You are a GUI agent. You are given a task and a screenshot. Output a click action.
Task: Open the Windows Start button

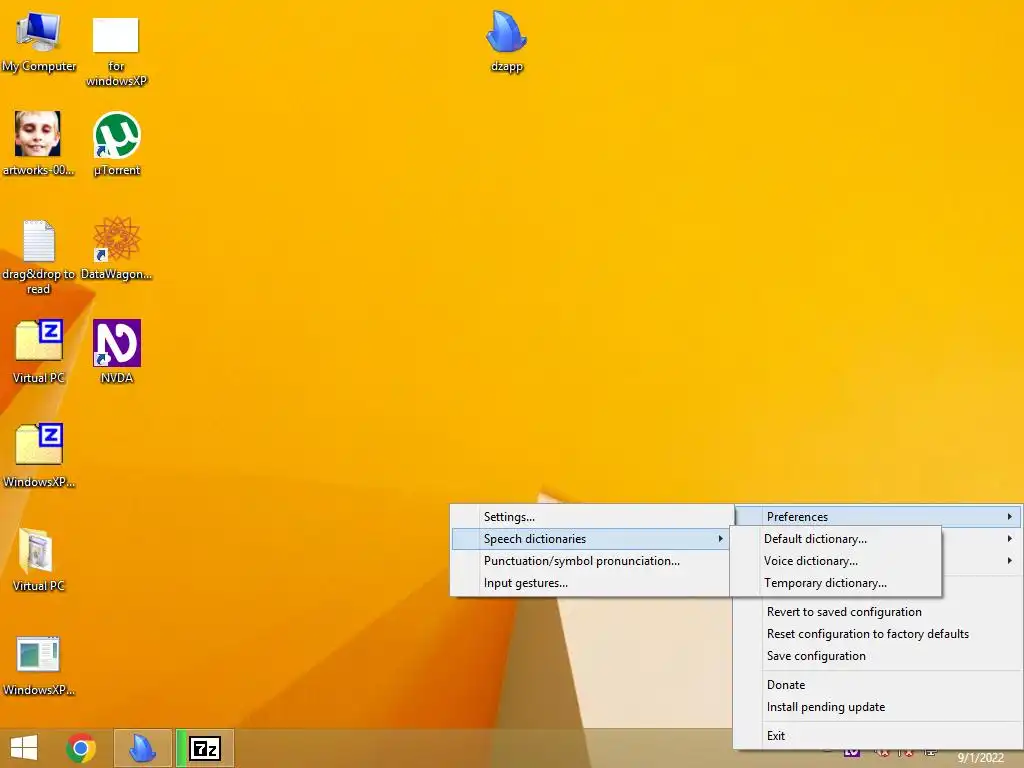click(24, 748)
